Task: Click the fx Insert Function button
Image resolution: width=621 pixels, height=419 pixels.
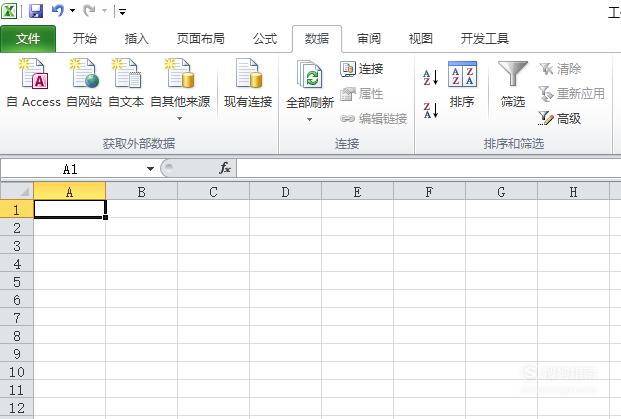Action: pos(225,168)
